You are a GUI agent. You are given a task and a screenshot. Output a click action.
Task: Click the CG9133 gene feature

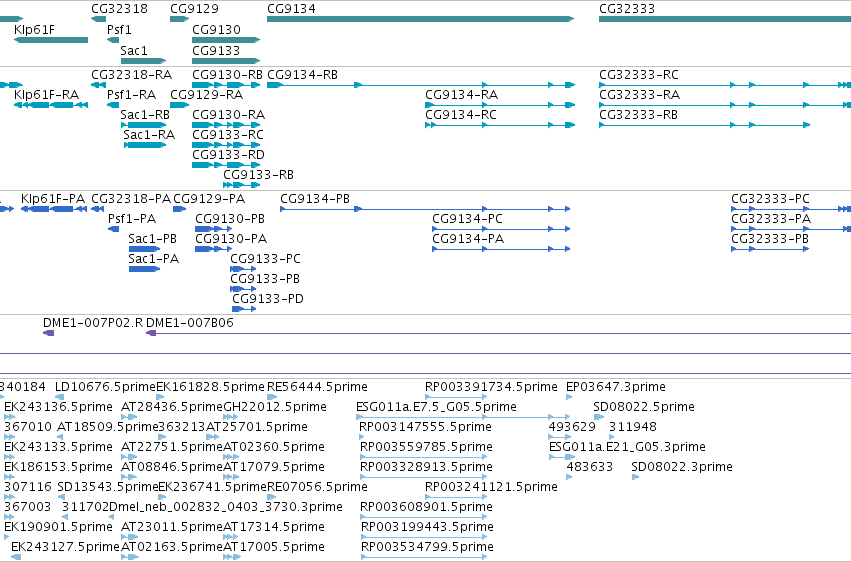(x=226, y=61)
